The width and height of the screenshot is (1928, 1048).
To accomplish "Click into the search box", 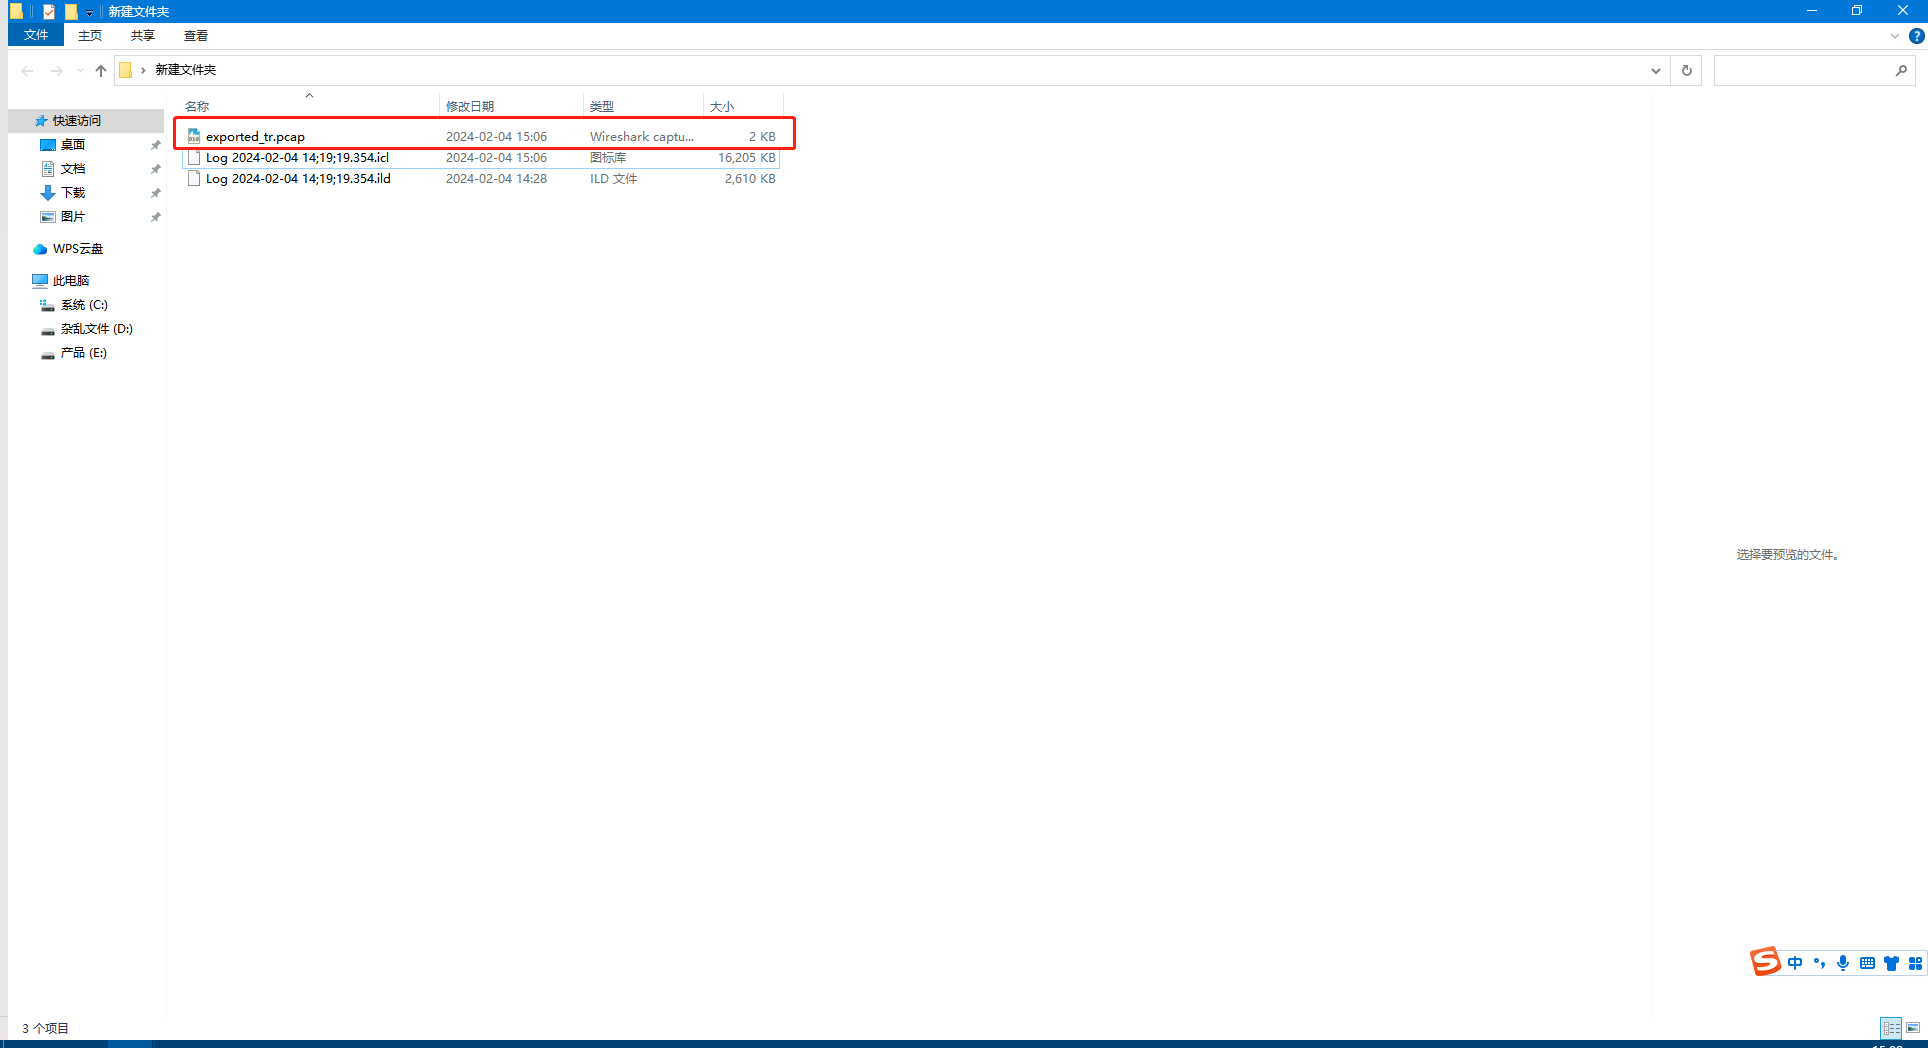I will click(1802, 70).
